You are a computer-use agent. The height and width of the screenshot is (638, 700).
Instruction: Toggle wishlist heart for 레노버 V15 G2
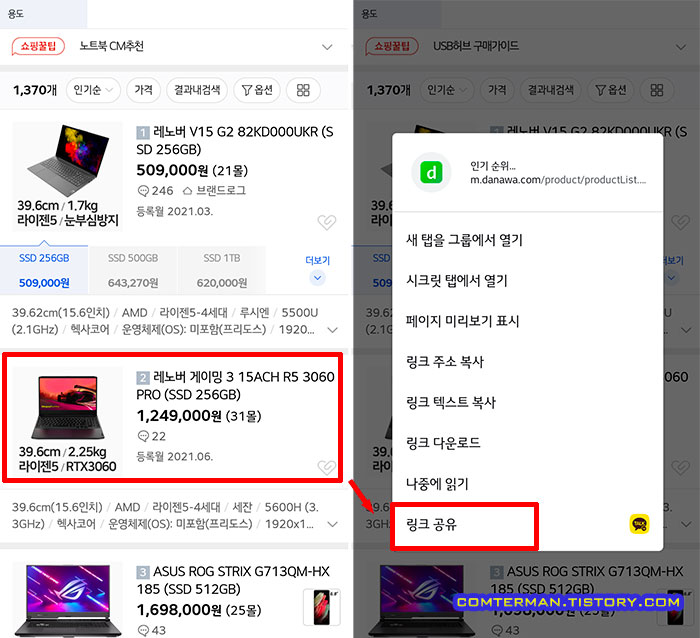pyautogui.click(x=327, y=221)
